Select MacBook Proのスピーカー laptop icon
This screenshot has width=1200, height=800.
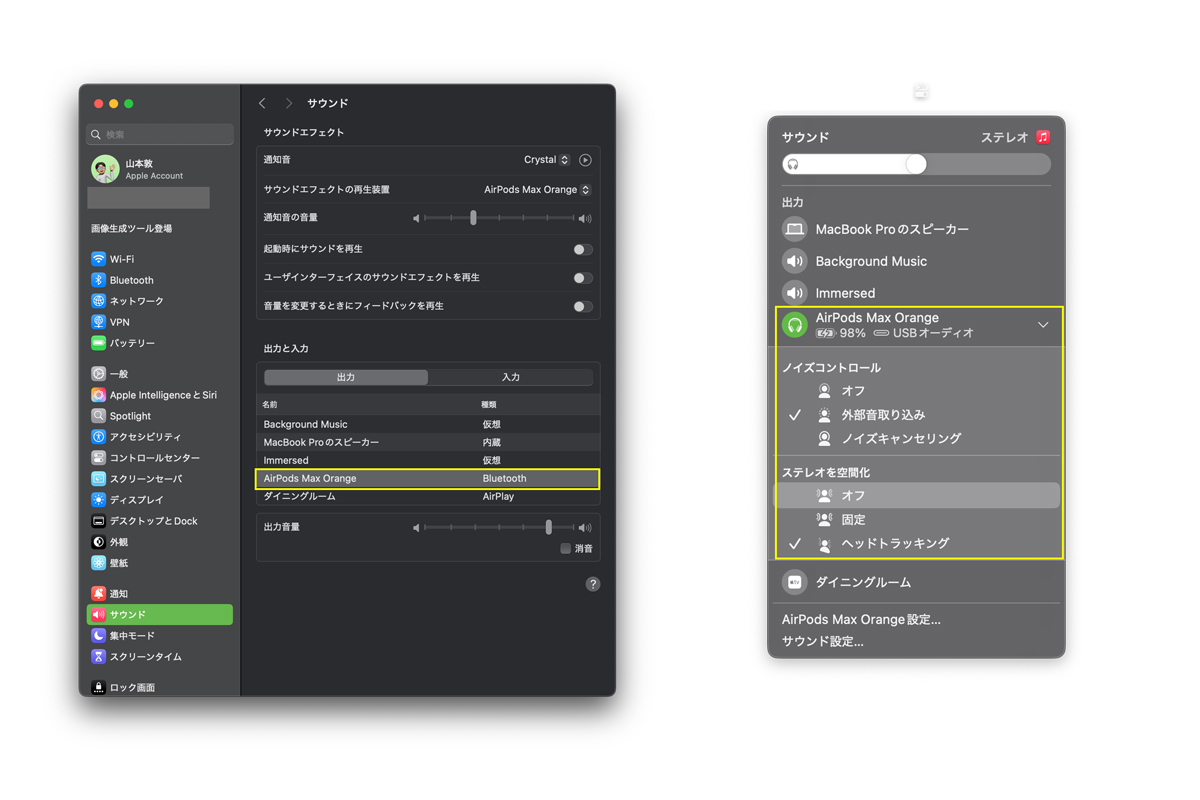(795, 229)
